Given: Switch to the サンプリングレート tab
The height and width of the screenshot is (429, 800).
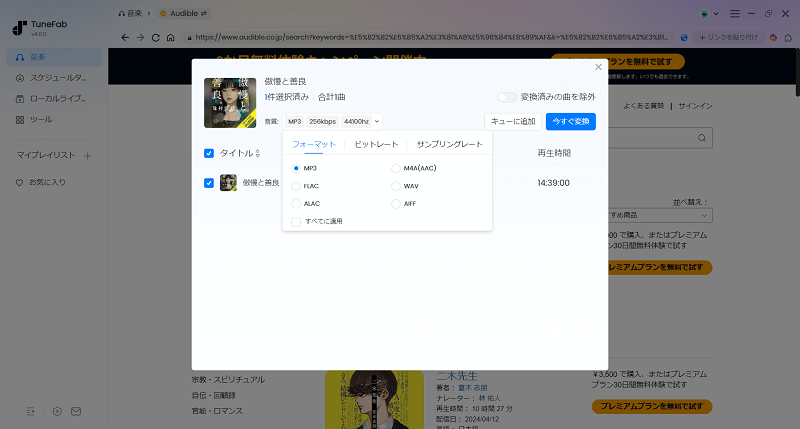Looking at the screenshot, I should 449,144.
